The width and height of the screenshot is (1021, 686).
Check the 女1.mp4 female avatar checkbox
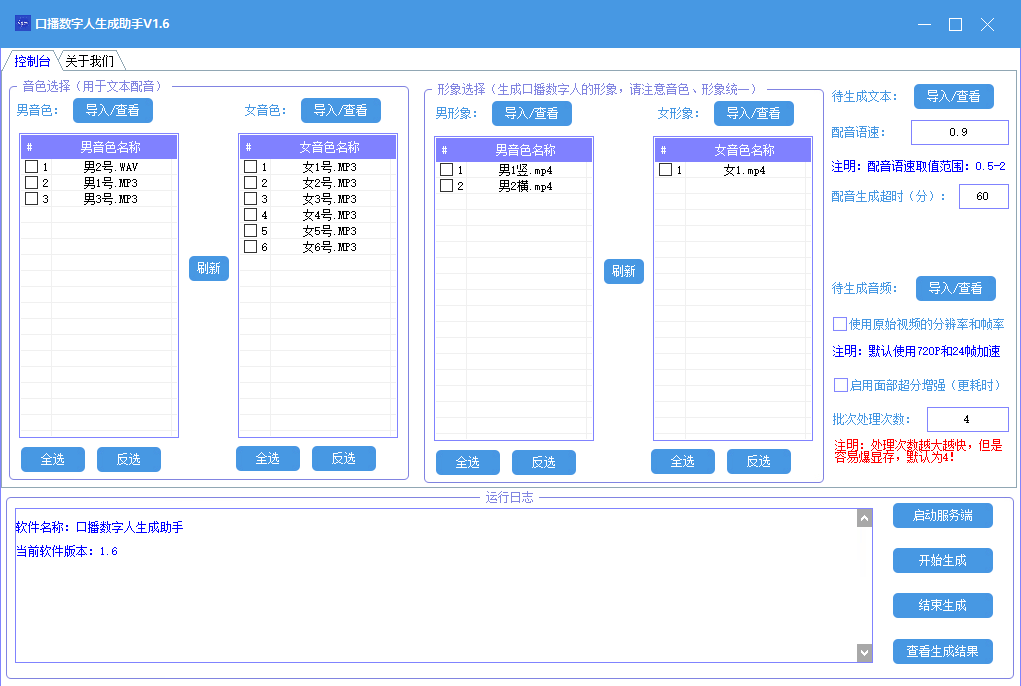click(666, 170)
